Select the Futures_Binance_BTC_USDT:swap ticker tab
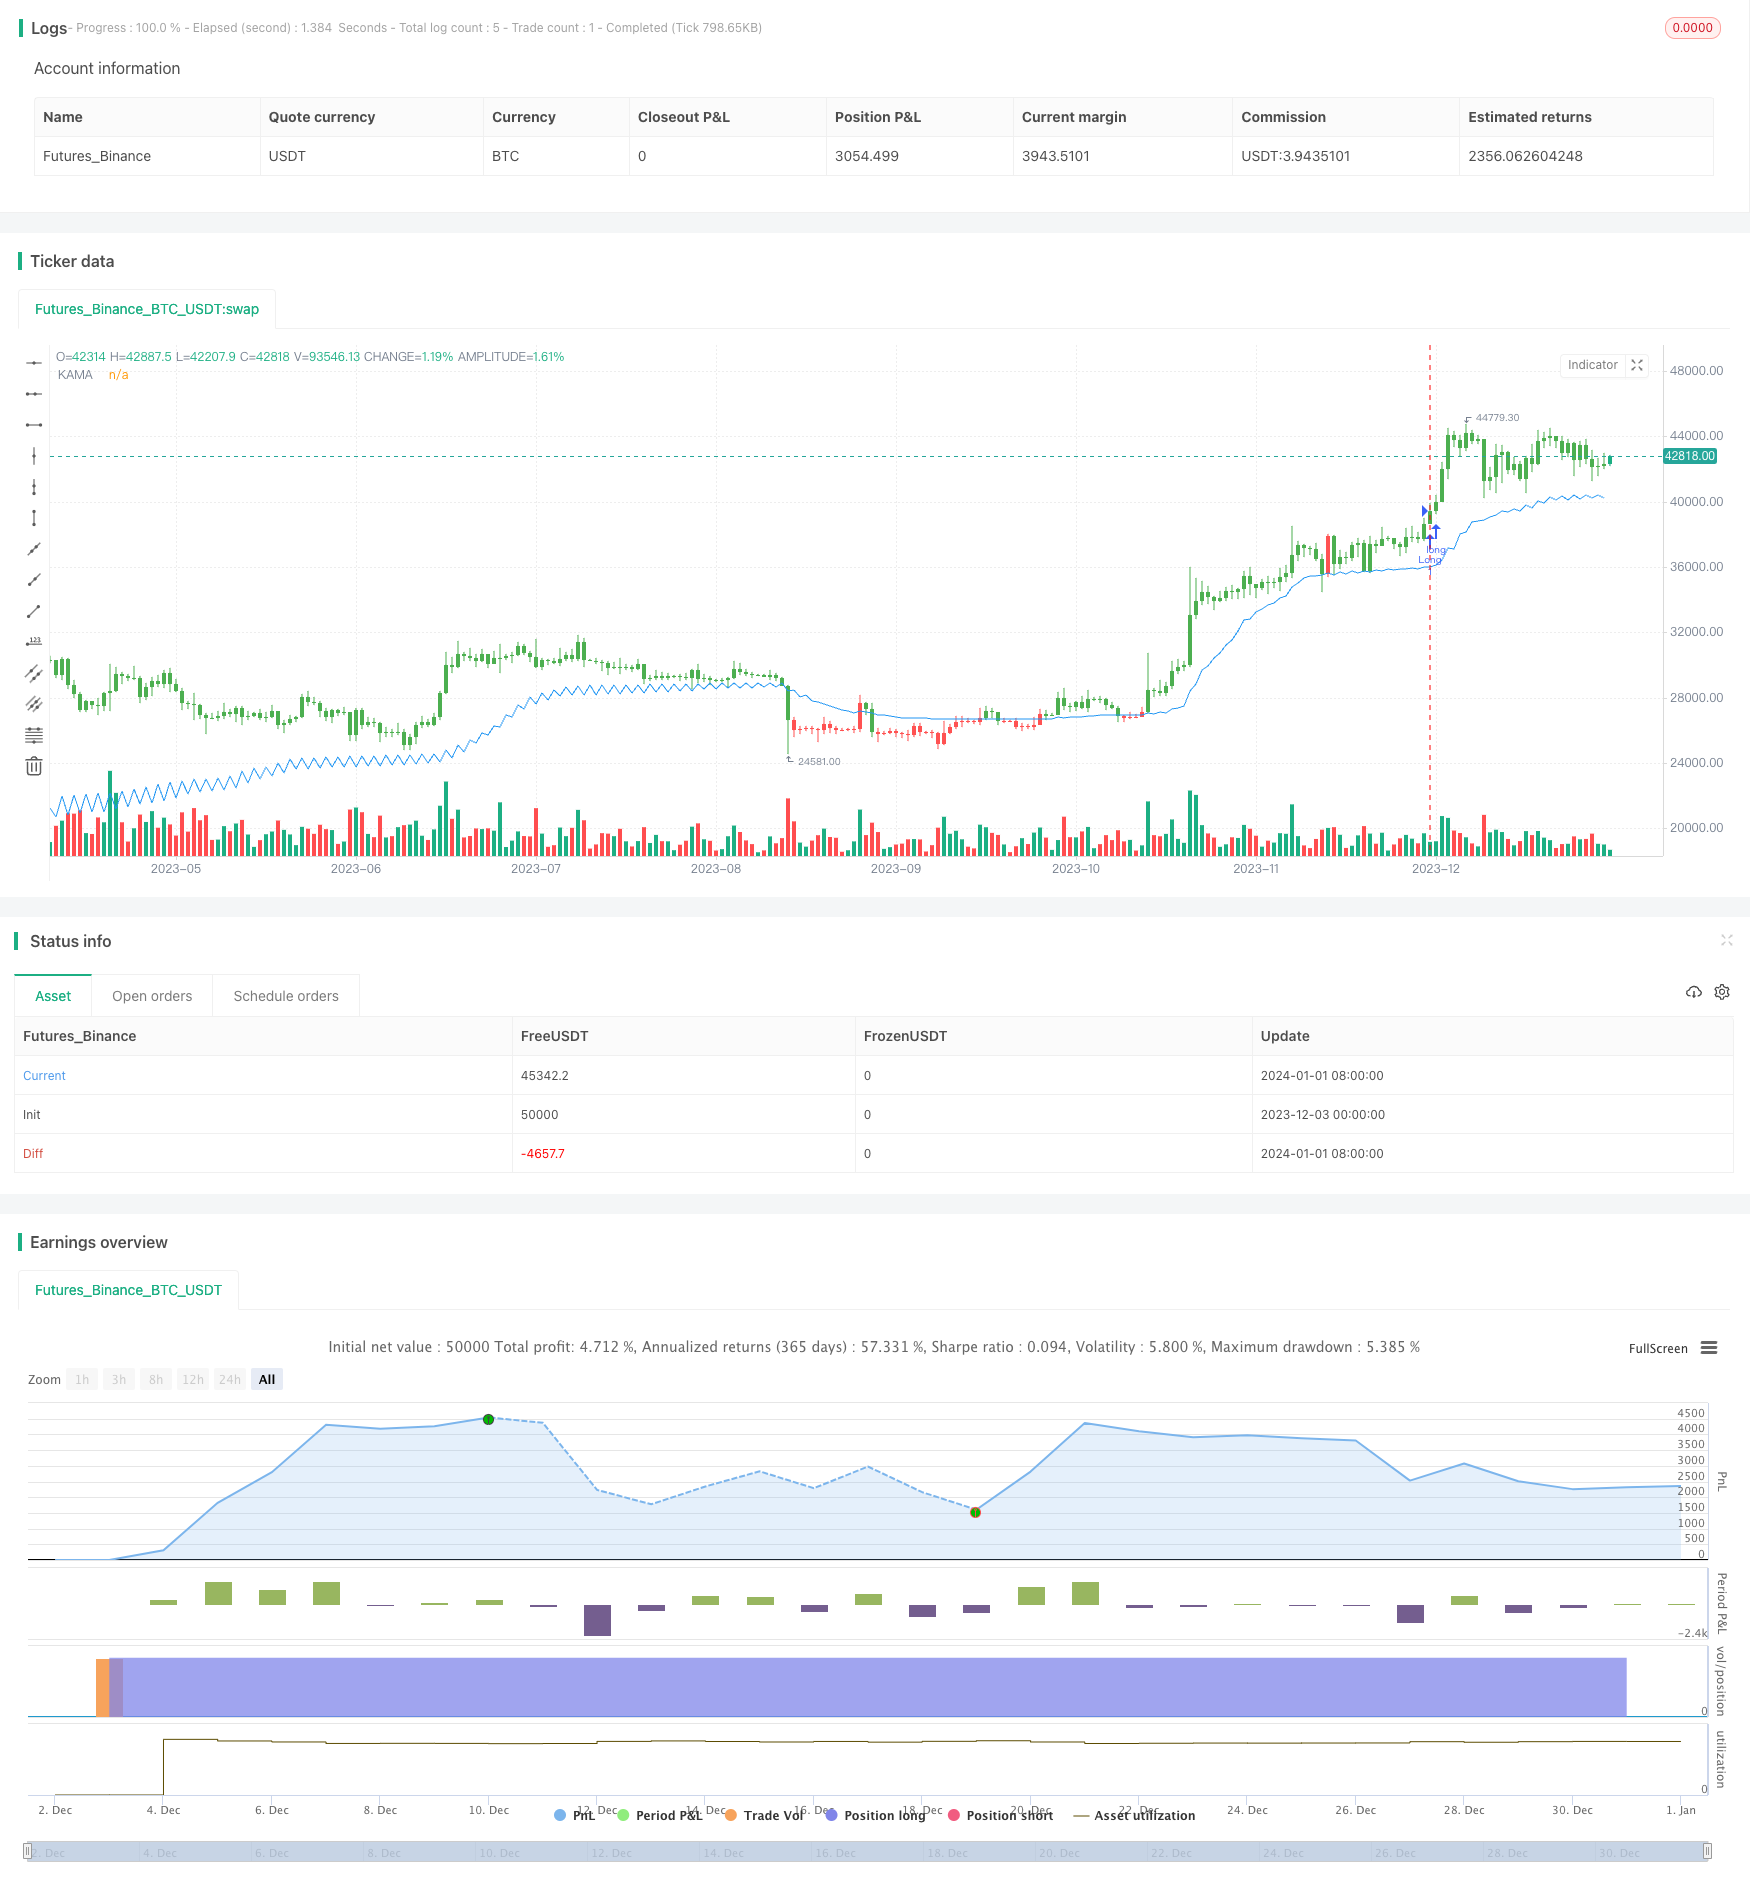The height and width of the screenshot is (1891, 1750). 147,309
